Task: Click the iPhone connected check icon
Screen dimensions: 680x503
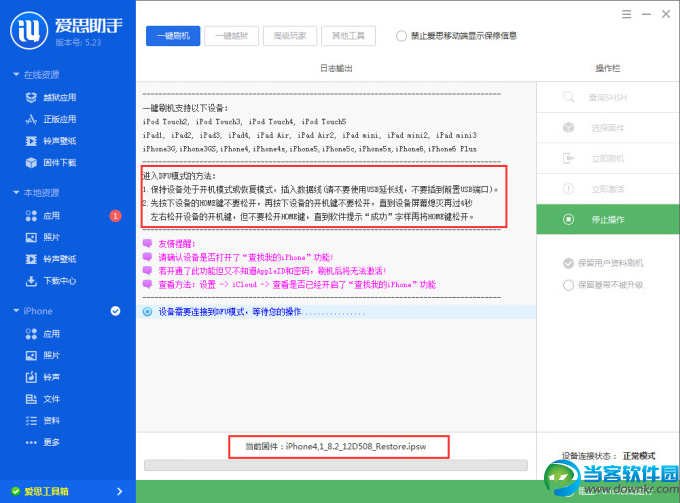Action: pyautogui.click(x=115, y=311)
